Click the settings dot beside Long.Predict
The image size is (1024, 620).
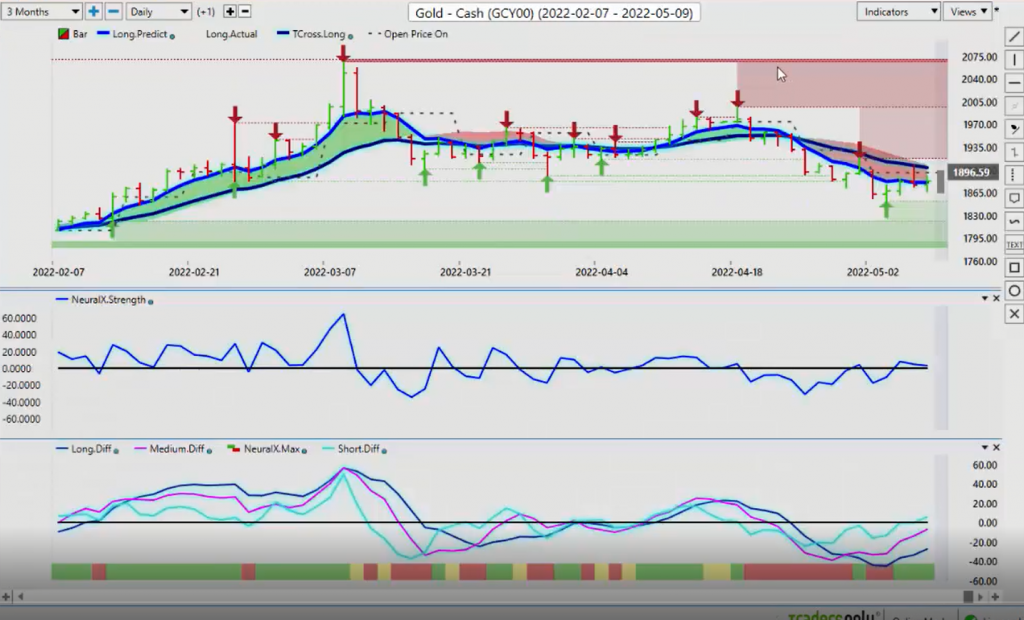click(172, 37)
